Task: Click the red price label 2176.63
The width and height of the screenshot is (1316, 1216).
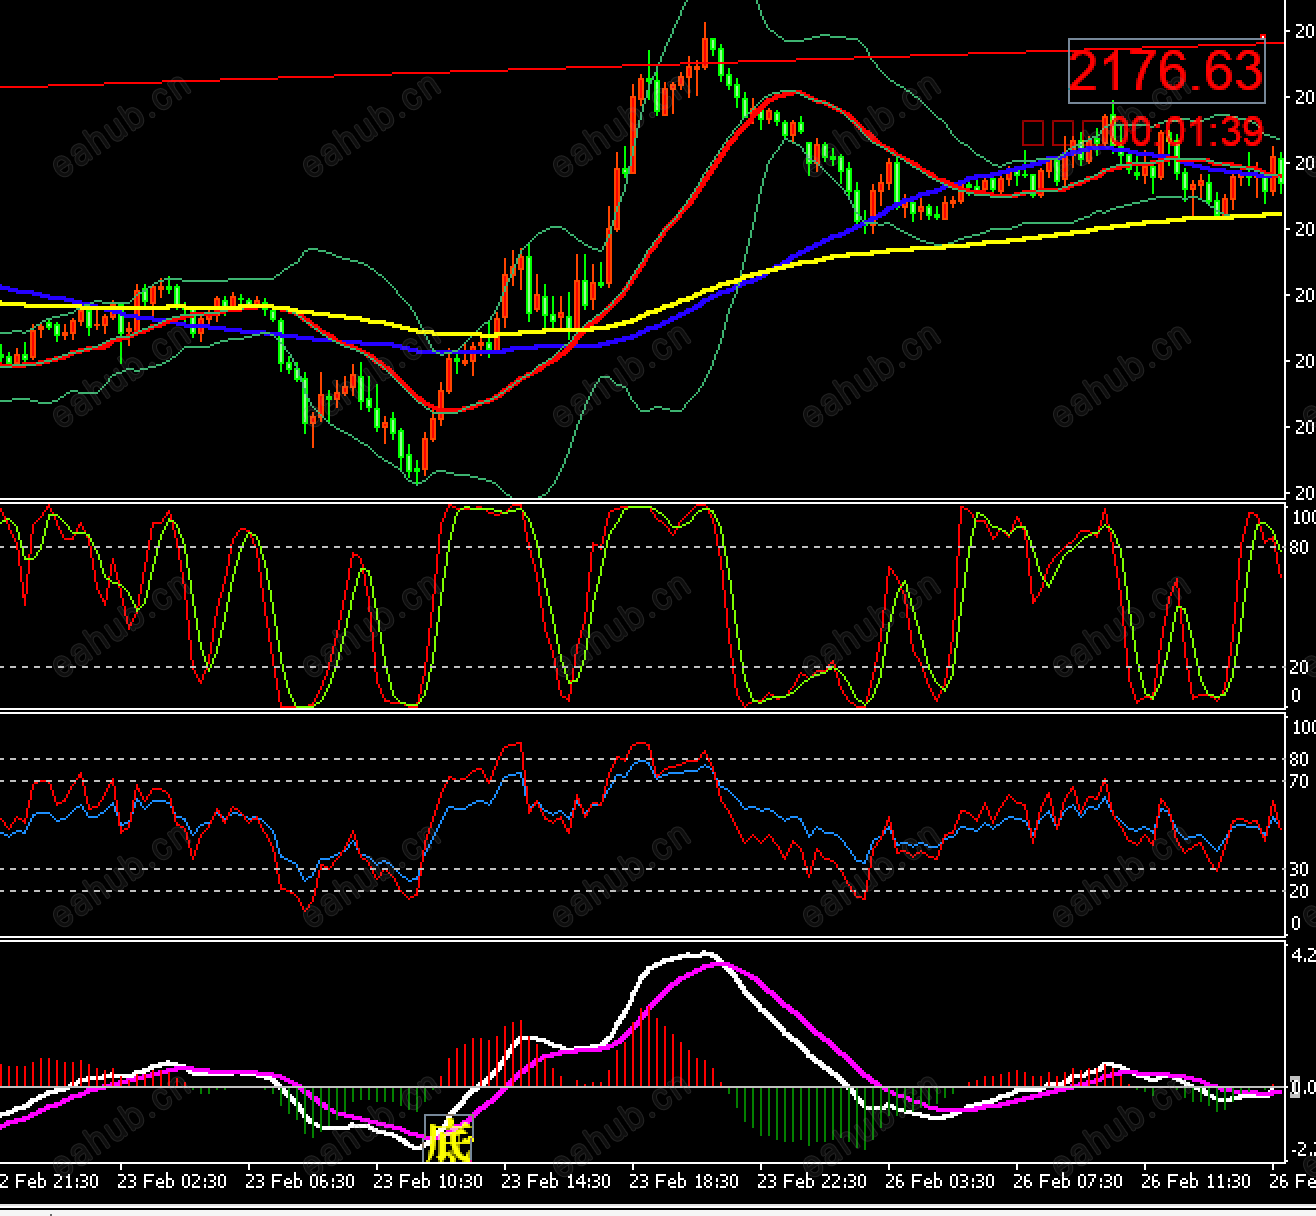Action: [x=1166, y=71]
